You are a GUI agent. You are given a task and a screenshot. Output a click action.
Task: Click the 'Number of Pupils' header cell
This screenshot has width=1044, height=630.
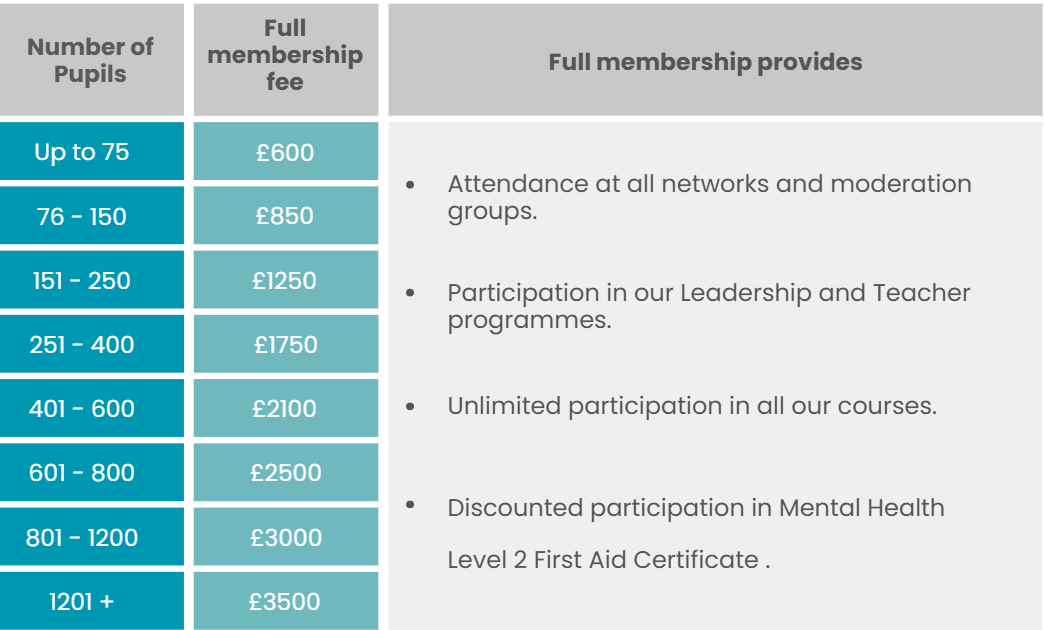coord(91,60)
